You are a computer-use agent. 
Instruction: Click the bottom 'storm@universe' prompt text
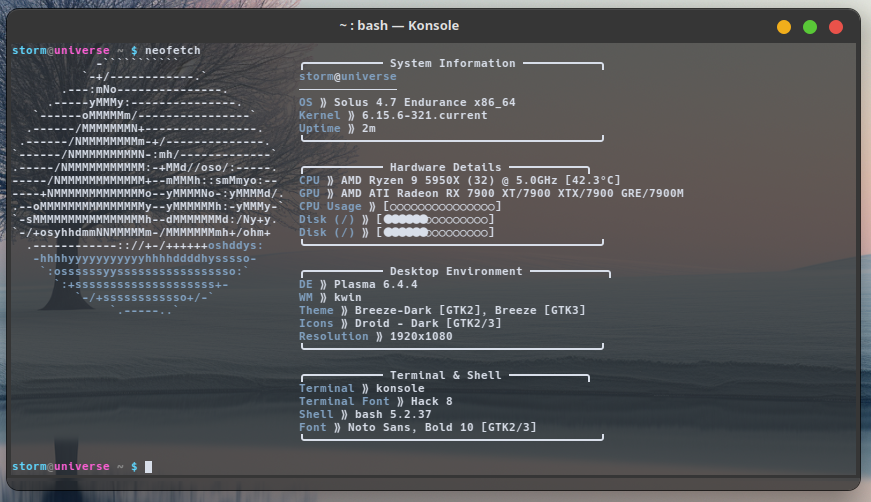(x=61, y=466)
